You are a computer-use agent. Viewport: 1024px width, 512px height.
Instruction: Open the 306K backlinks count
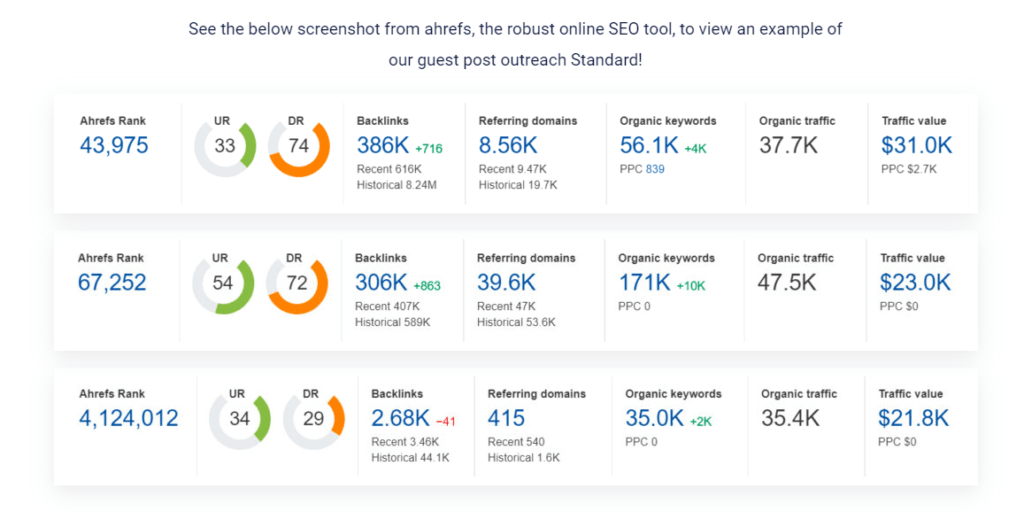point(381,282)
